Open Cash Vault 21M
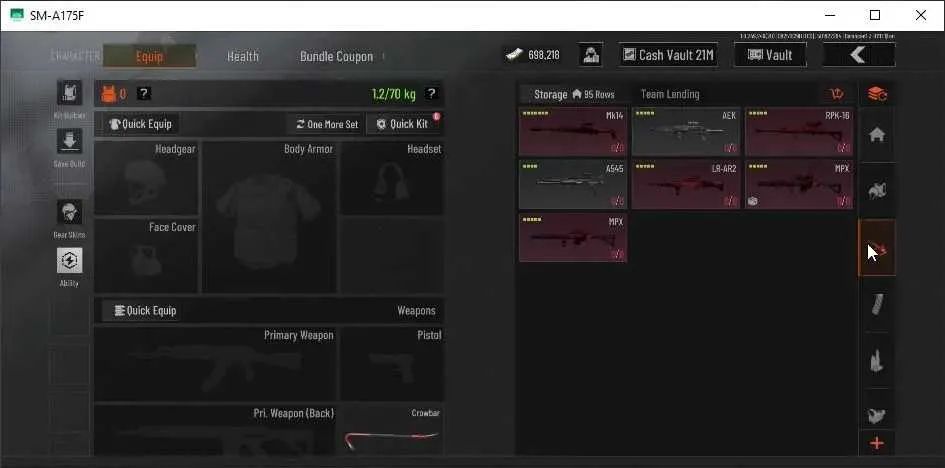 coord(668,55)
